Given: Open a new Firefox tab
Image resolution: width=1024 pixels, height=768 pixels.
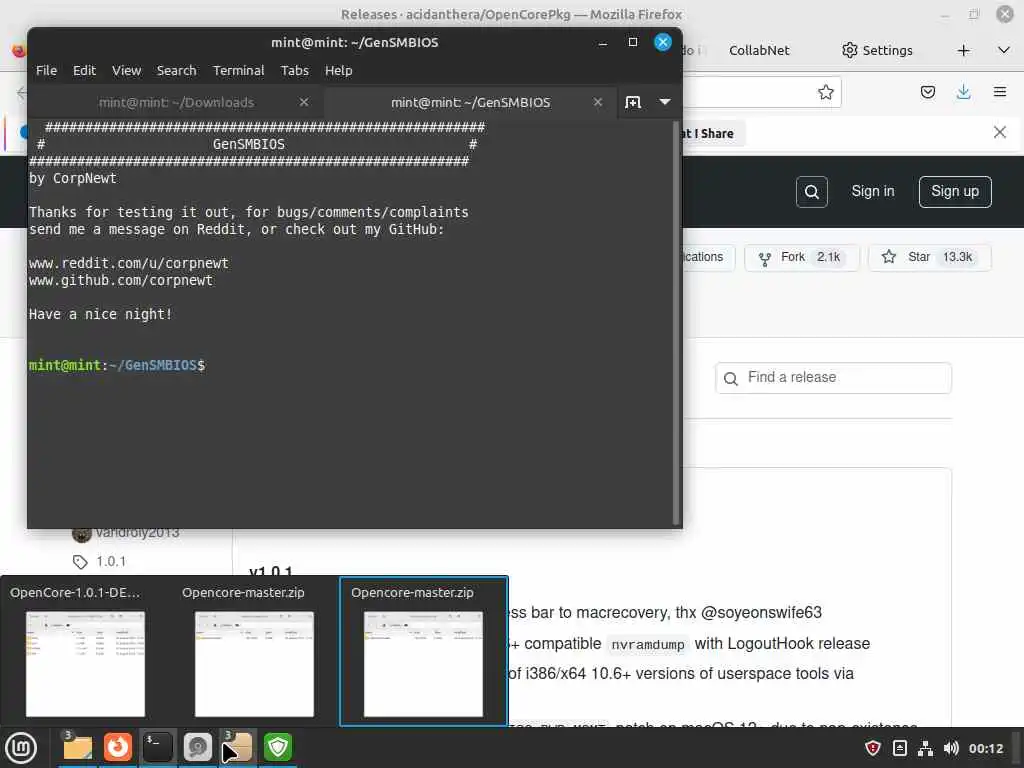Looking at the screenshot, I should (963, 50).
